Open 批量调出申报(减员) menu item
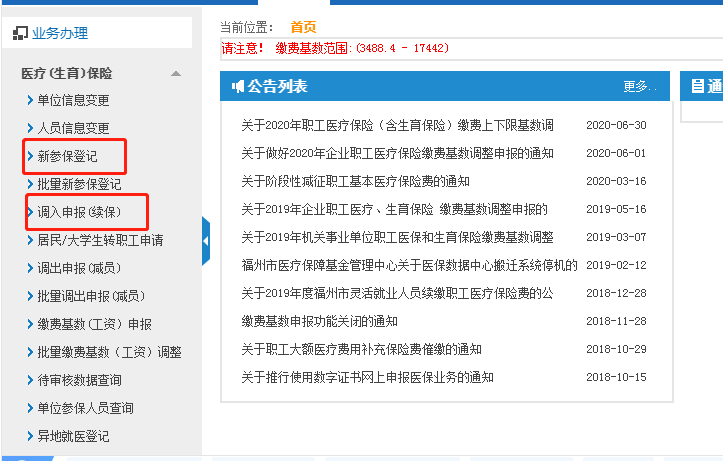This screenshot has width=723, height=461. 91,296
